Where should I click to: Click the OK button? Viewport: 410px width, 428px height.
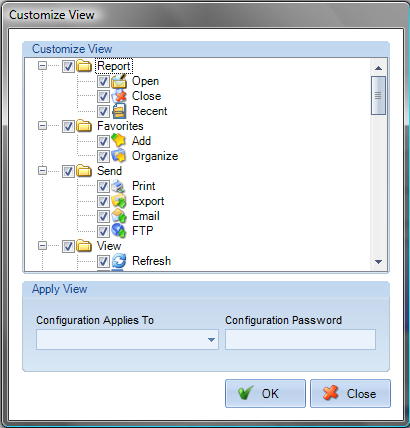pyautogui.click(x=265, y=393)
